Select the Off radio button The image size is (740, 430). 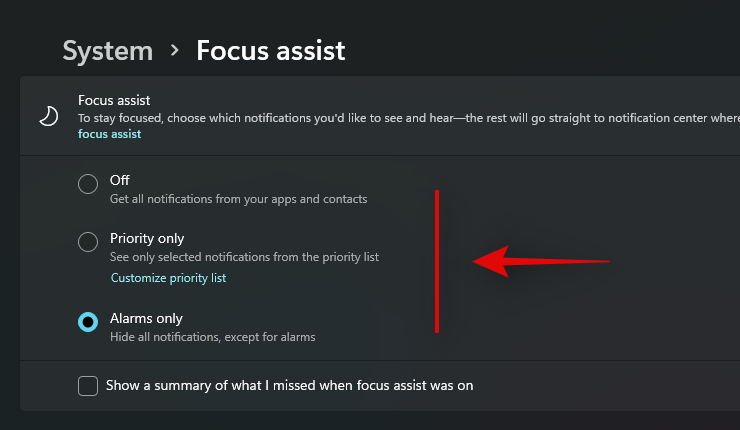pos(88,184)
